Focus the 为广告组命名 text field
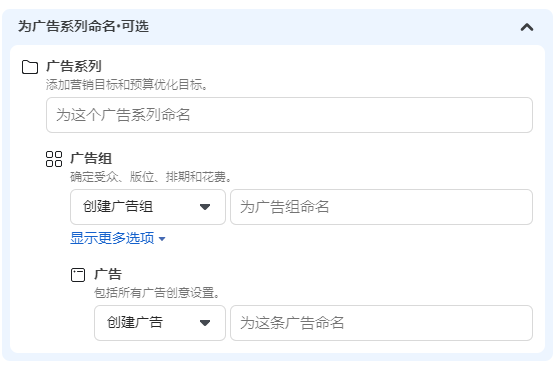Image resolution: width=558 pixels, height=370 pixels. coord(381,207)
